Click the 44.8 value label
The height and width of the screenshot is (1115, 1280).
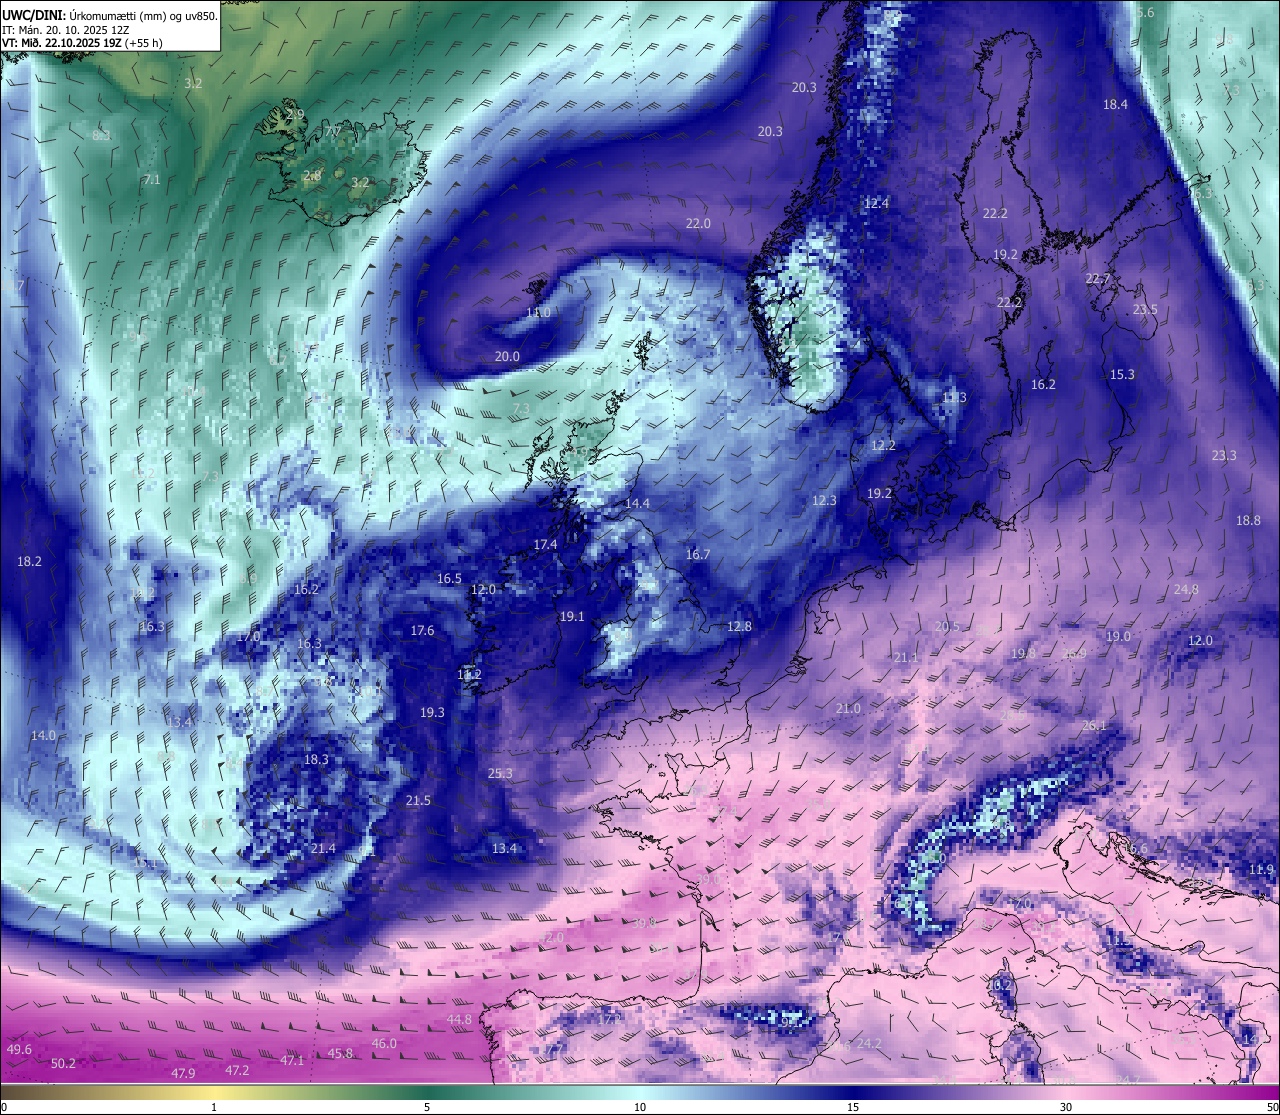pyautogui.click(x=459, y=1020)
